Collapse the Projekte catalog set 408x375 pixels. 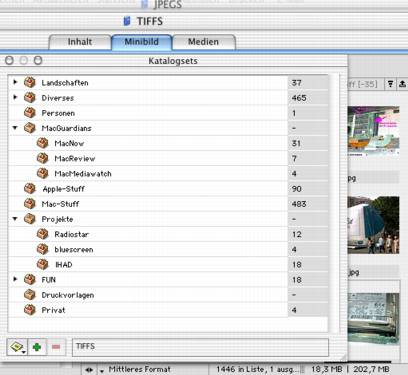pos(15,219)
